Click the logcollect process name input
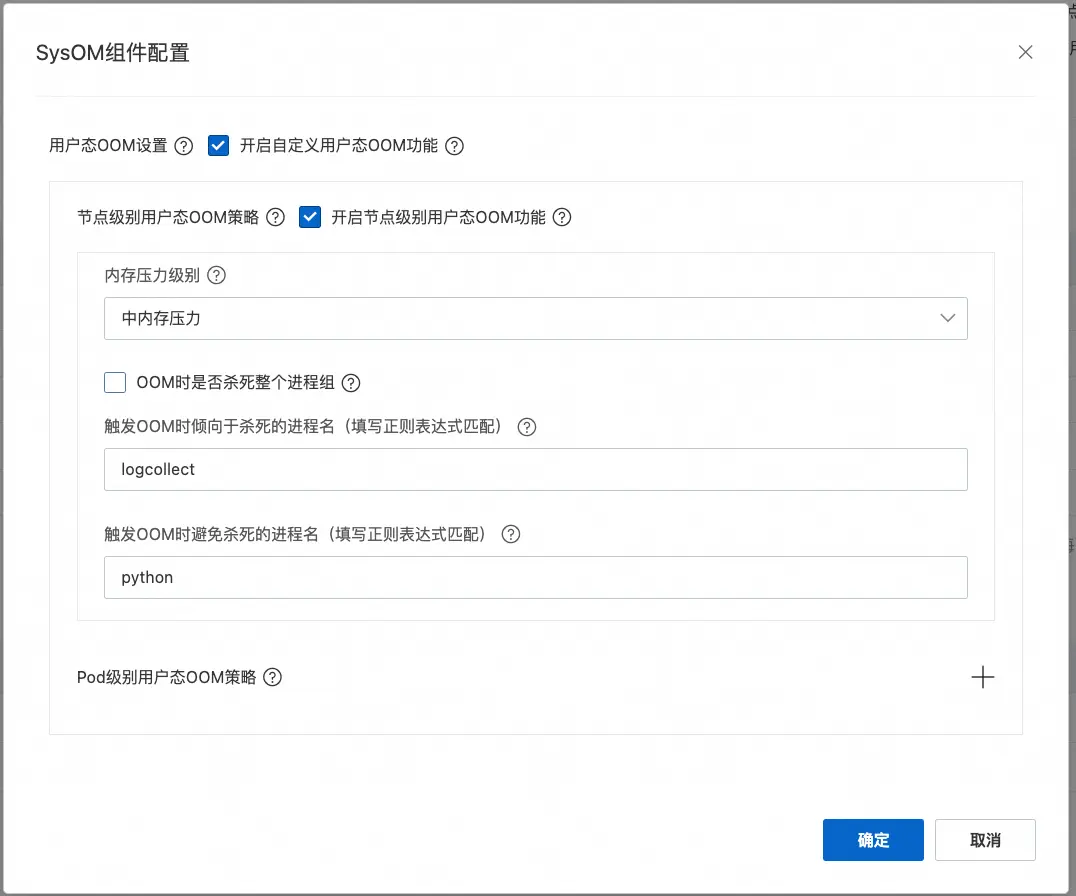The height and width of the screenshot is (896, 1076). tap(536, 469)
